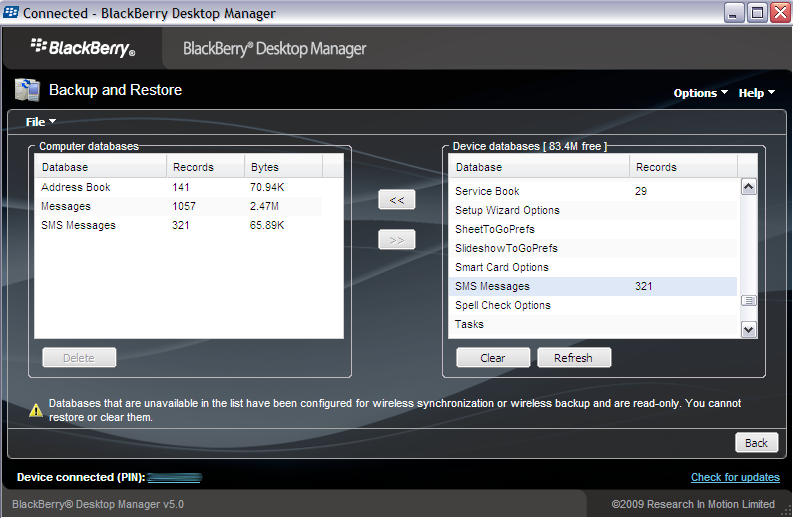Click the 29 records value for Service Book
Screen dimensions: 793x518
pos(641,191)
